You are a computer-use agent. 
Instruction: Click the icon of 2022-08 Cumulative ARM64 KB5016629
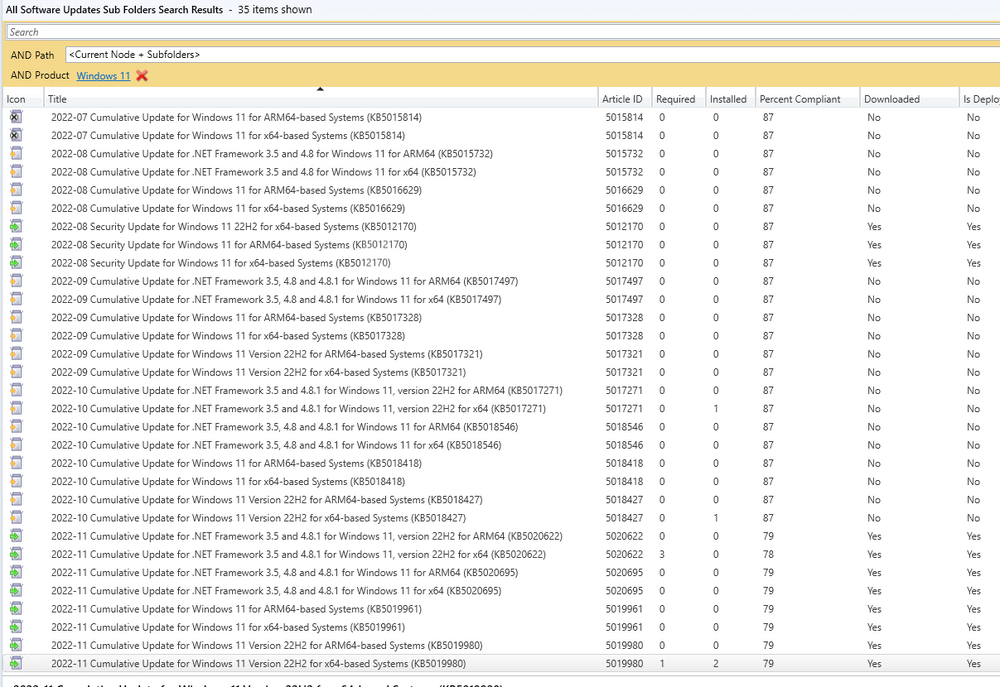point(15,190)
